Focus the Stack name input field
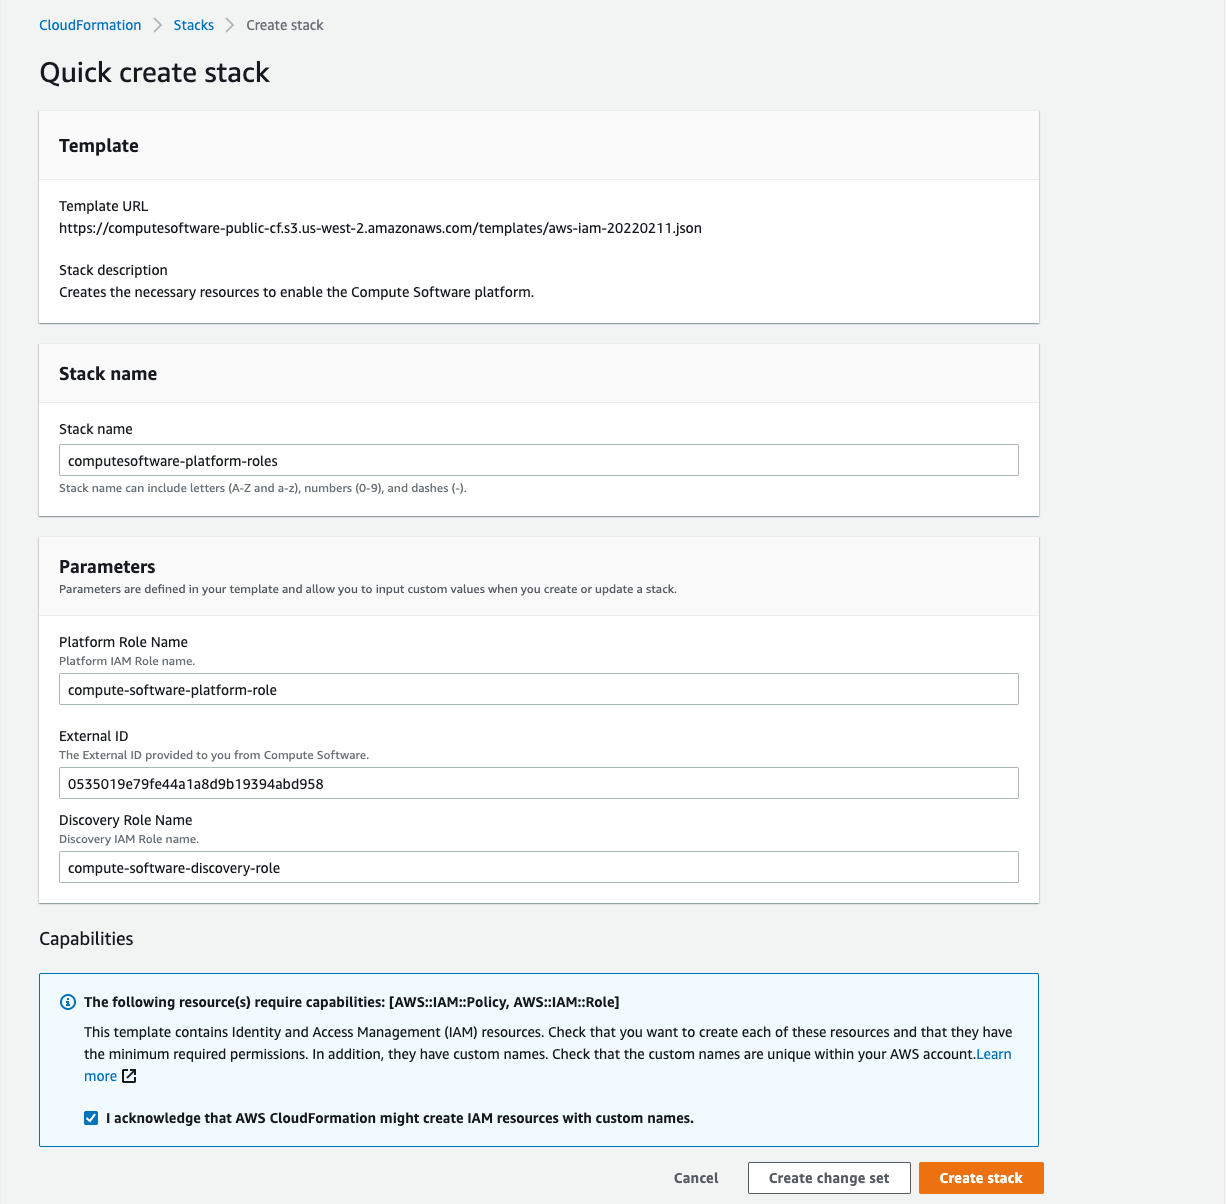Image resolution: width=1227 pixels, height=1204 pixels. point(538,461)
